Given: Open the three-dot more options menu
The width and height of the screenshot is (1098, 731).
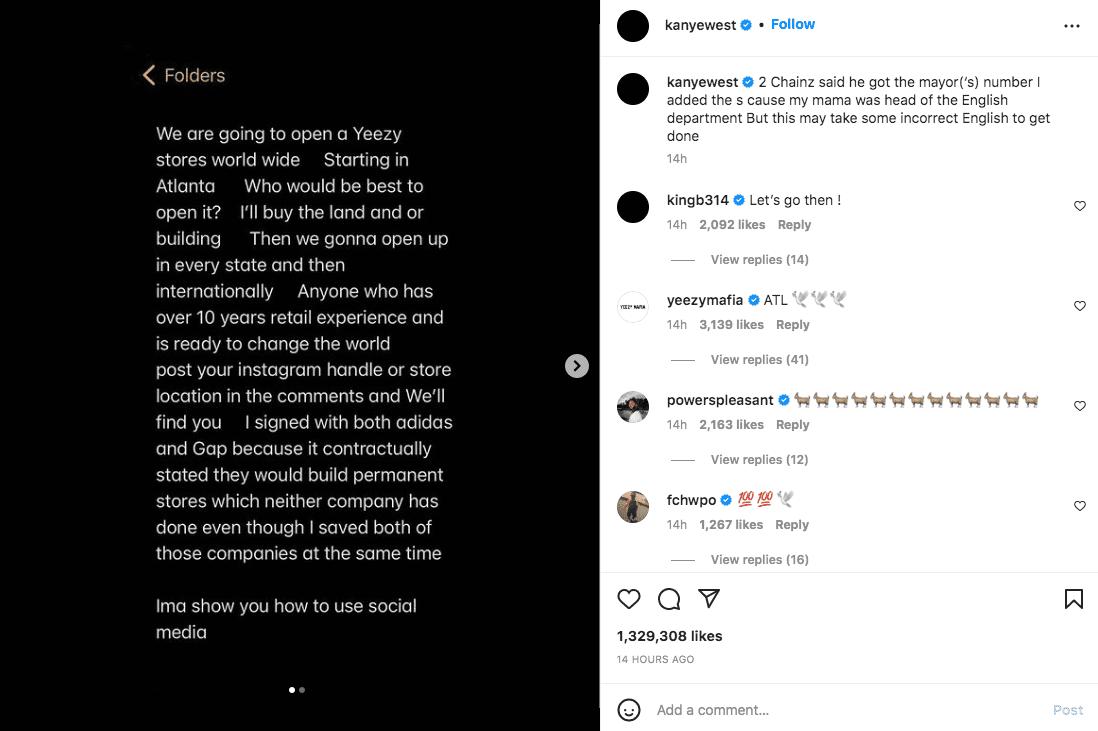Looking at the screenshot, I should pyautogui.click(x=1071, y=26).
